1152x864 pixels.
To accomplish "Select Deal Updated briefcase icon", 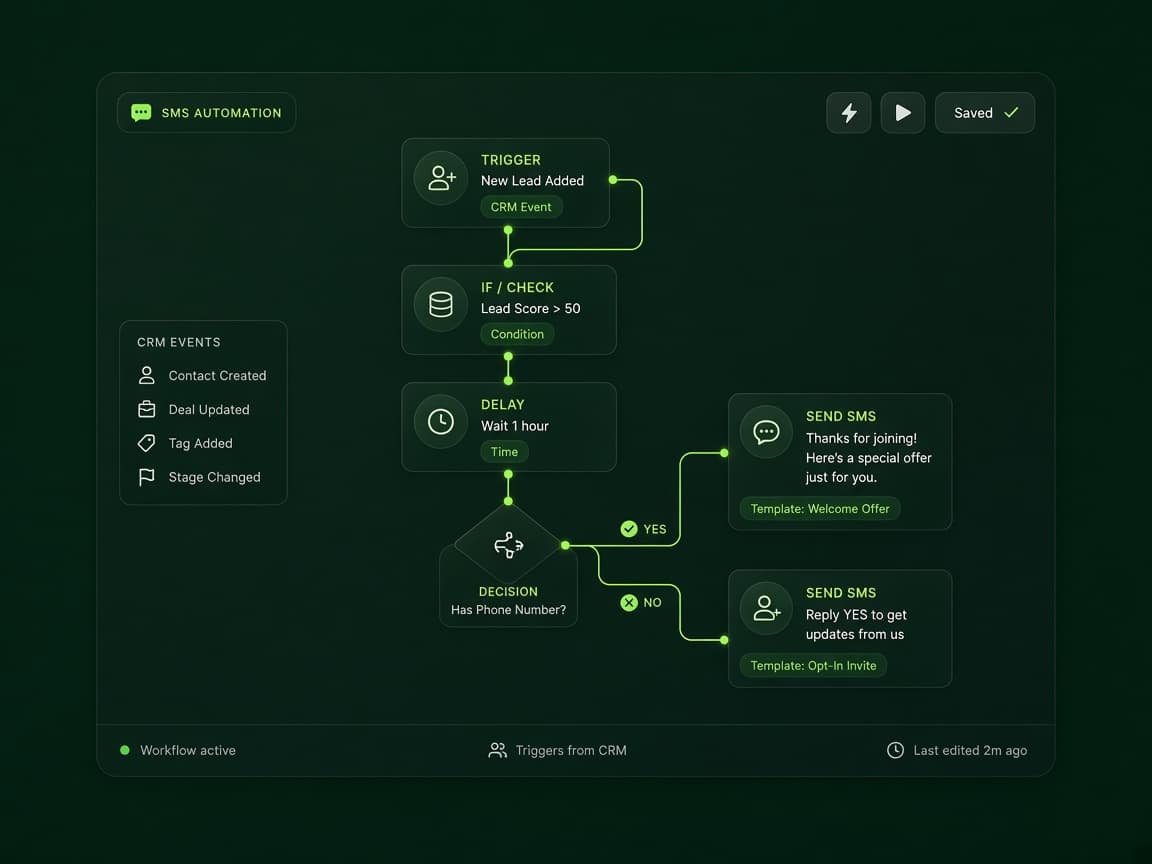I will (147, 409).
